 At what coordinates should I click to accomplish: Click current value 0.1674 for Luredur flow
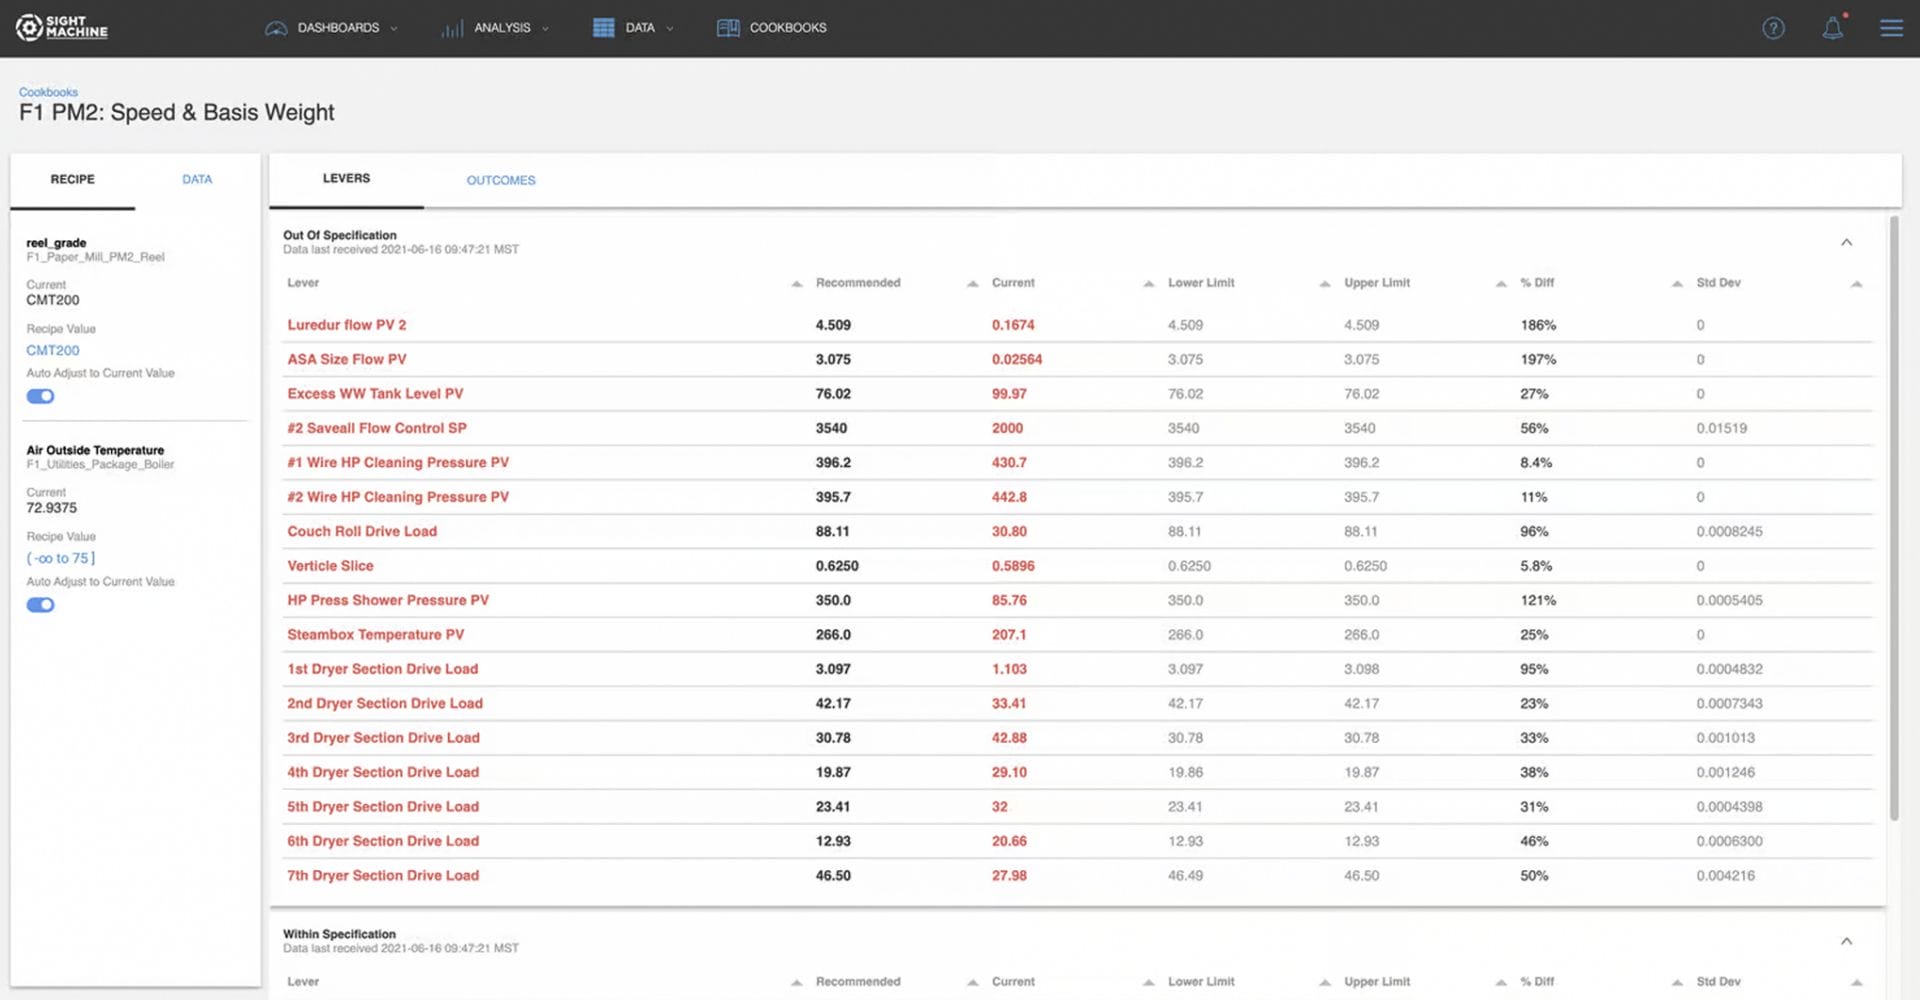coord(1013,325)
